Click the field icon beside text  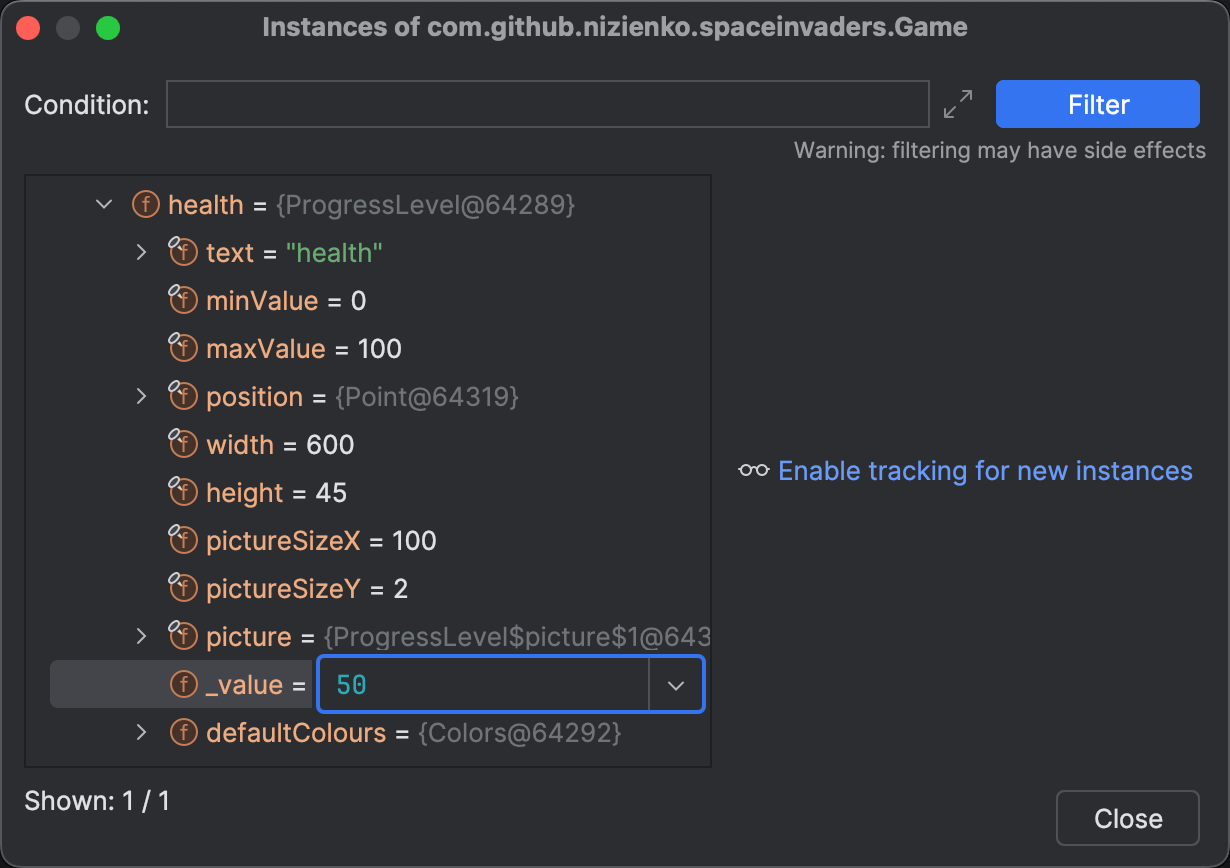[183, 253]
